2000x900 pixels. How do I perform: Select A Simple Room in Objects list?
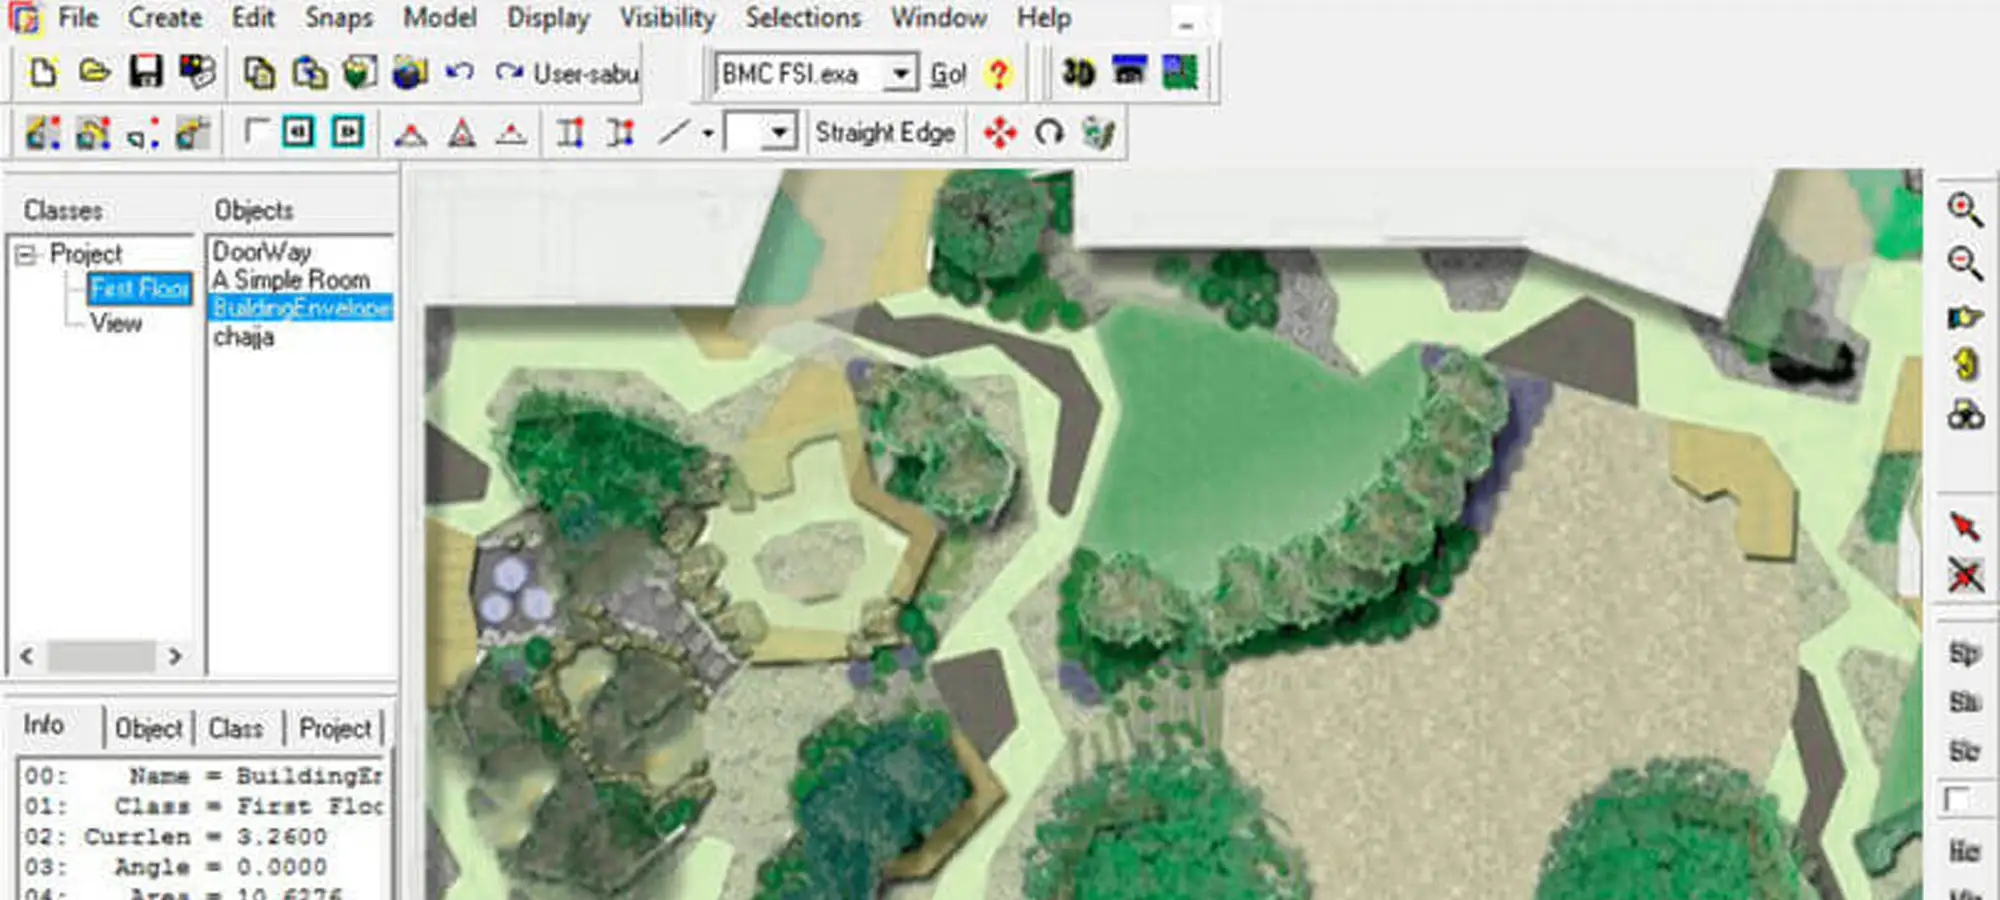[x=291, y=280]
